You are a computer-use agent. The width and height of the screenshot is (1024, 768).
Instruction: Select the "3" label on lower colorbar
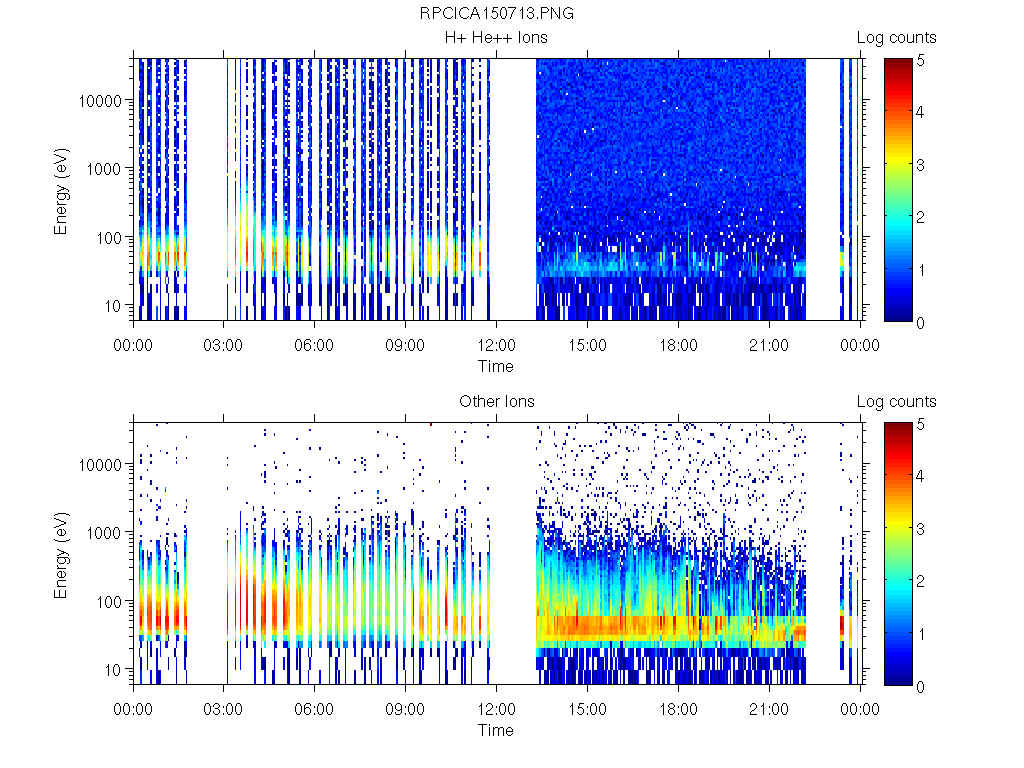tap(921, 529)
